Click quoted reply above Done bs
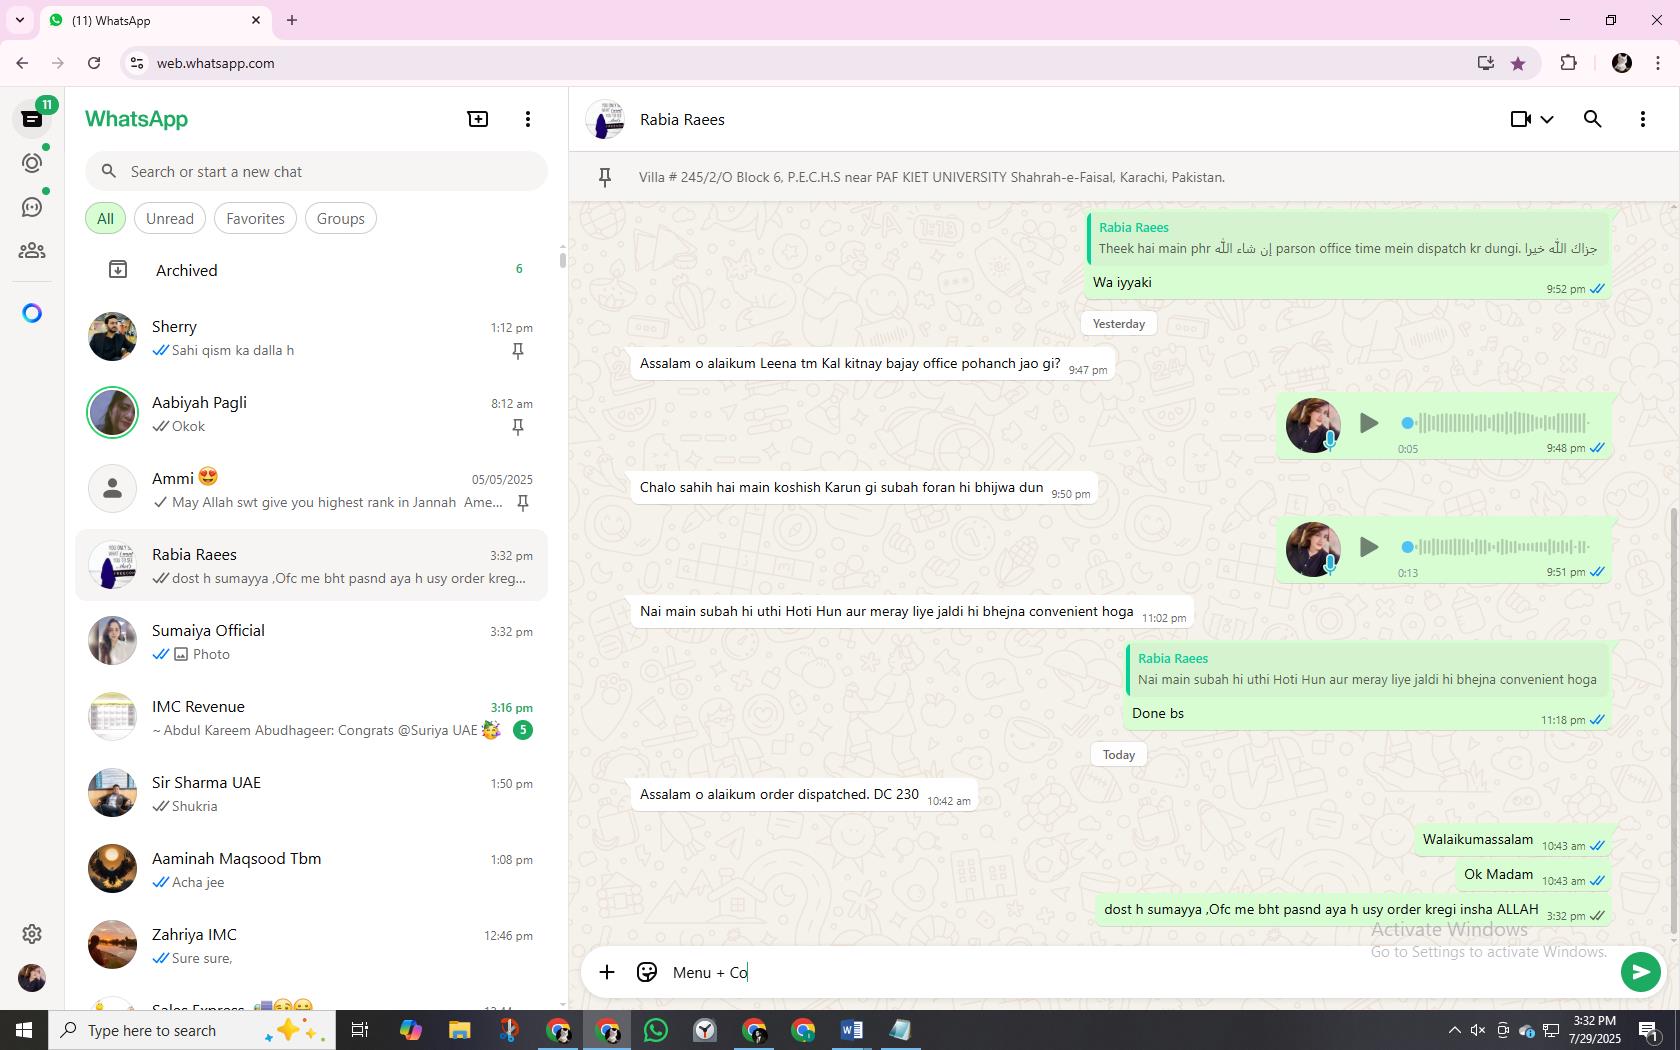Image resolution: width=1680 pixels, height=1050 pixels. [x=1368, y=670]
